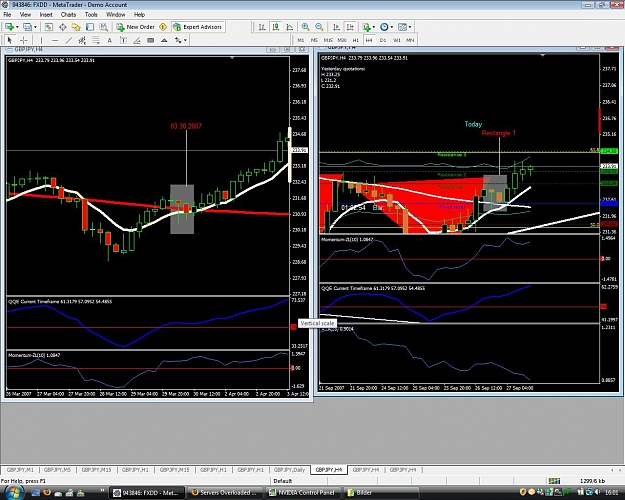The height and width of the screenshot is (500, 625).
Task: Open Servers Overloaded Firefox taskbar button
Action: (224, 492)
